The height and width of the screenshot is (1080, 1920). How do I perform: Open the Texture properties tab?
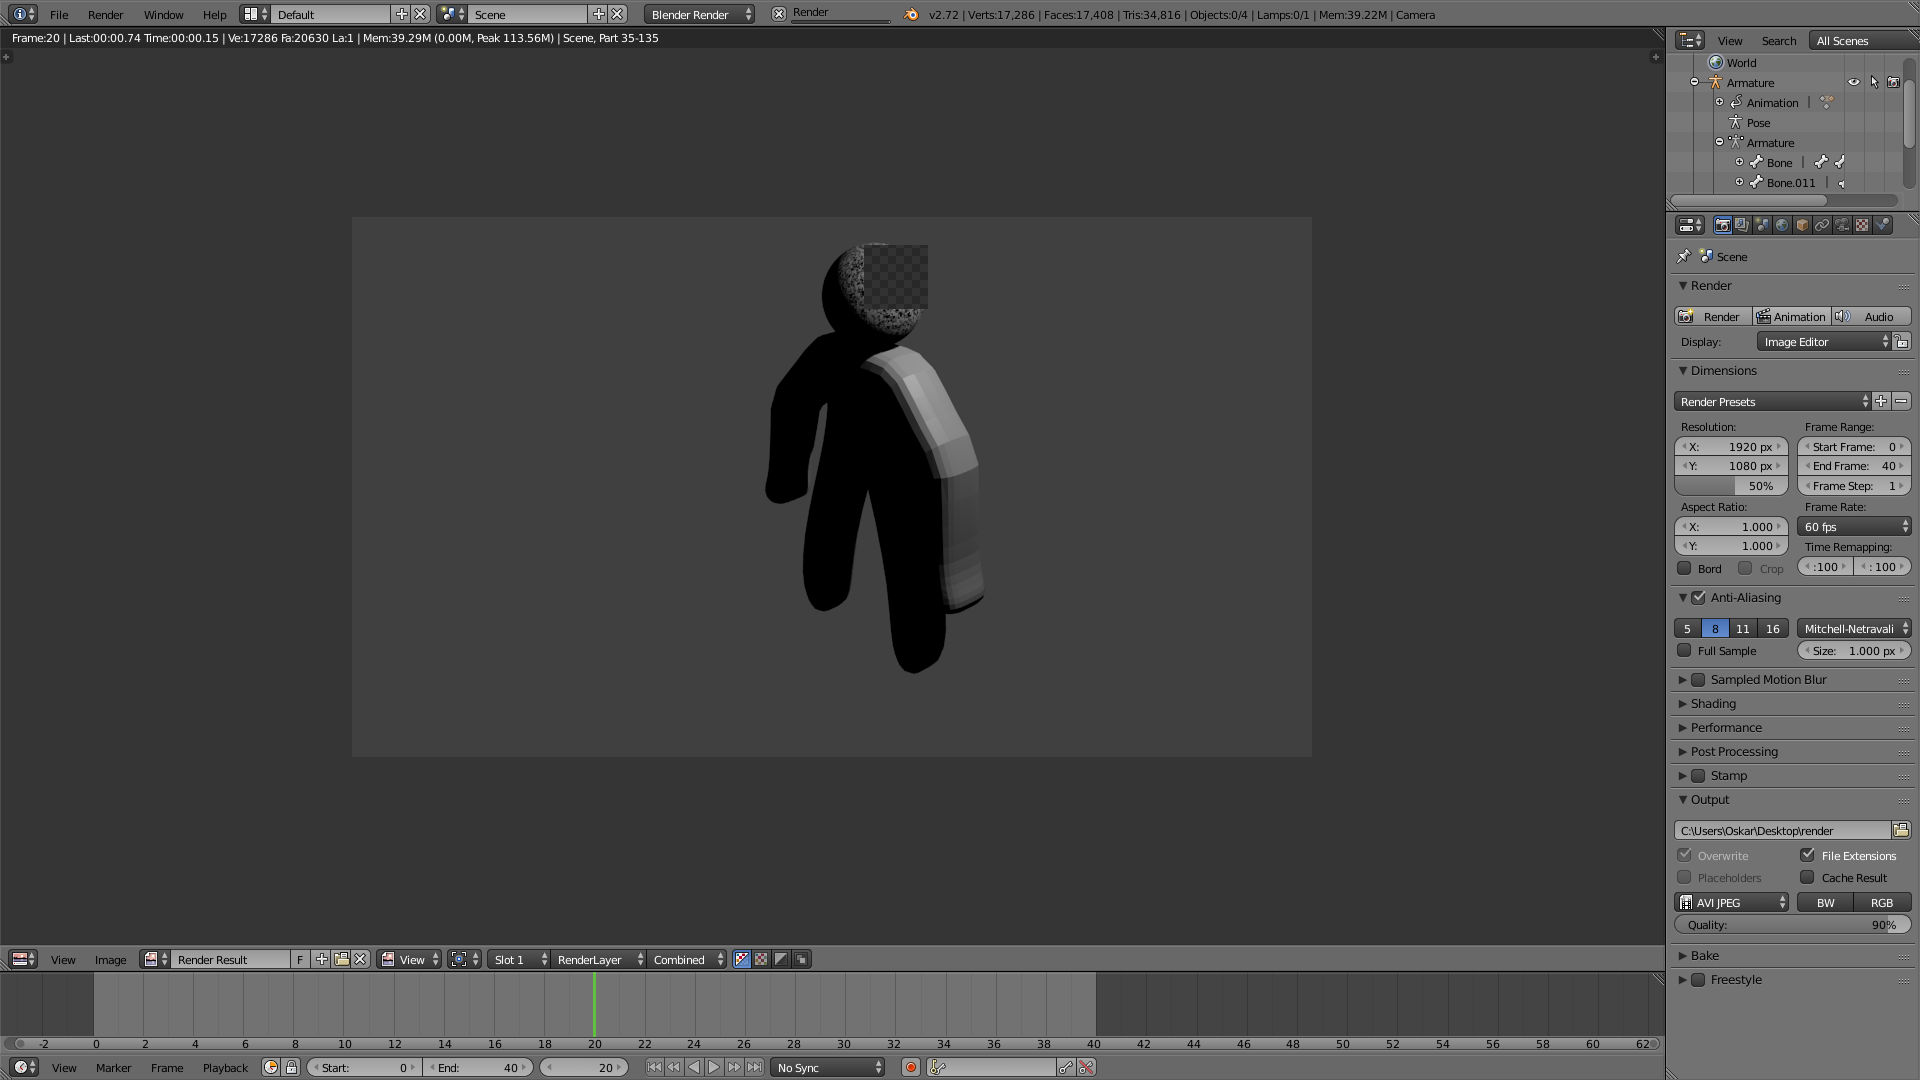pos(1862,225)
